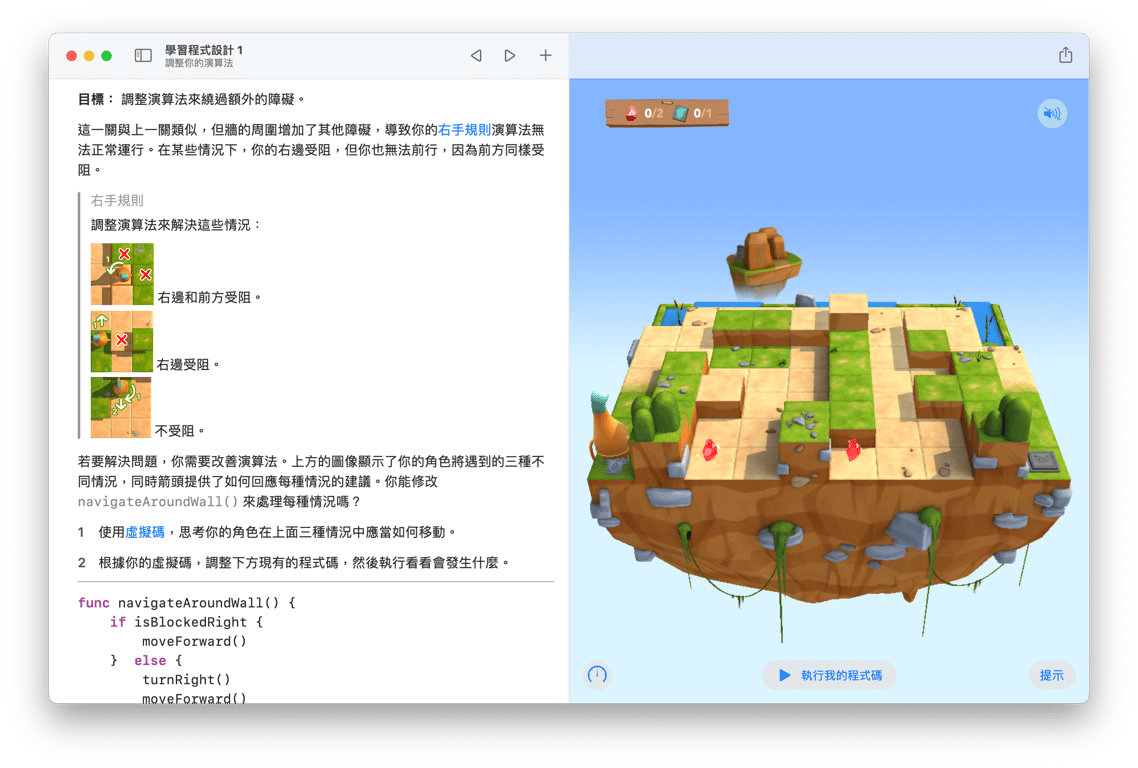Click the plus add button in toolbar
The image size is (1138, 768).
tap(545, 55)
